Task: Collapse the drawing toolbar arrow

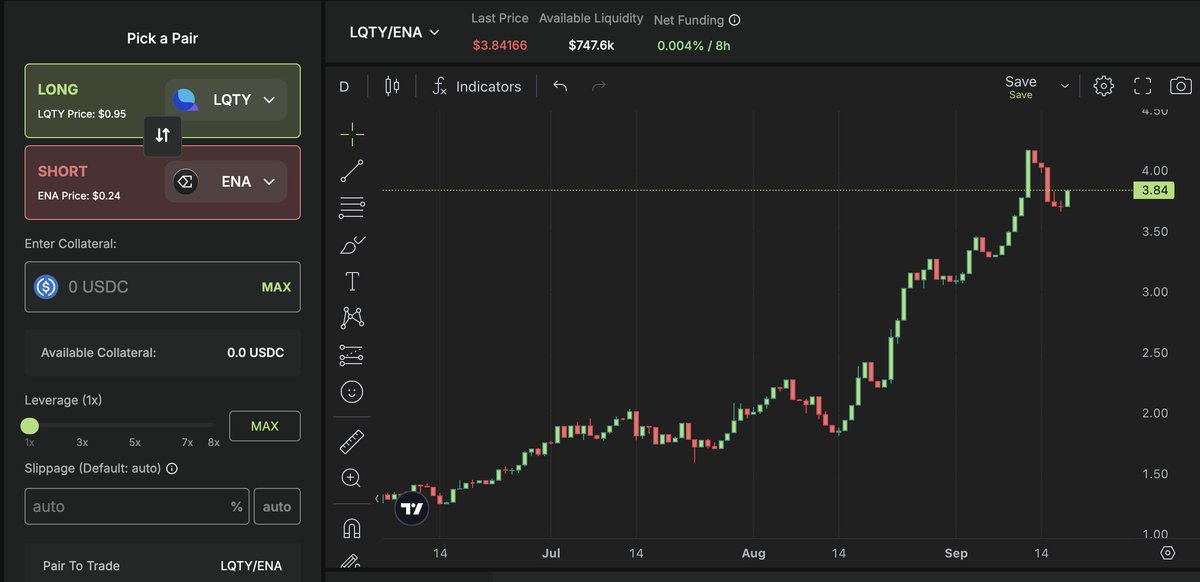Action: click(377, 498)
